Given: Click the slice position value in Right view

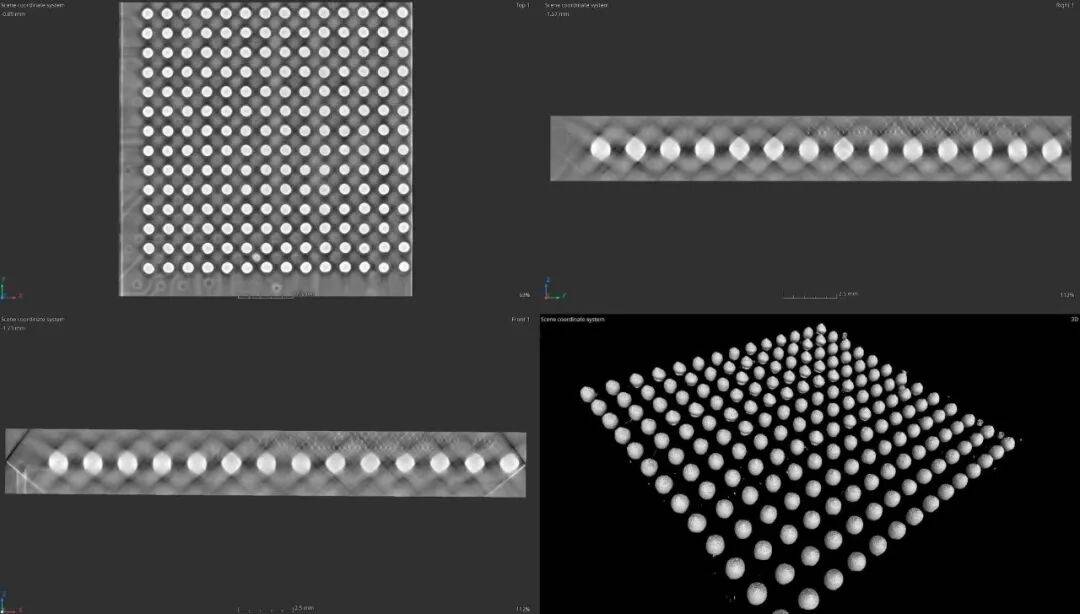Looking at the screenshot, I should pyautogui.click(x=558, y=14).
